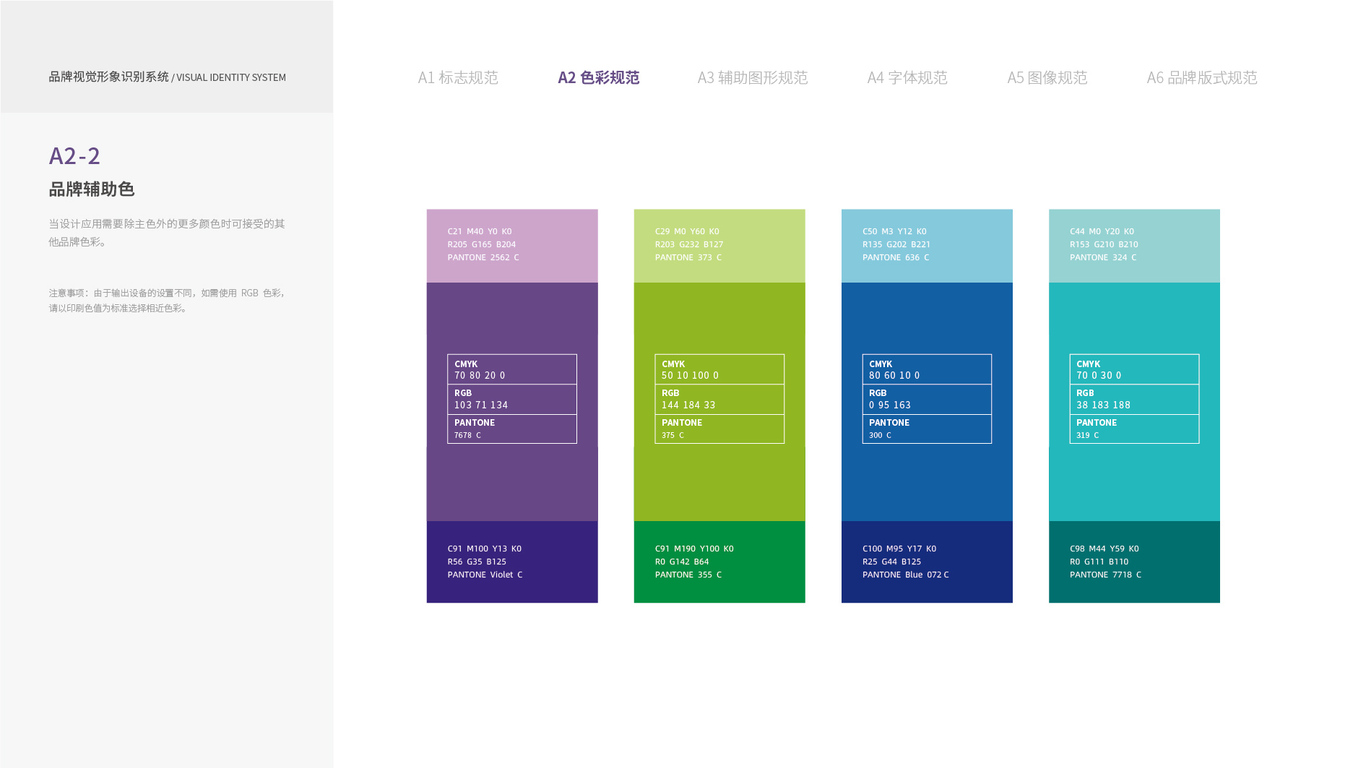Screen dimensions: 1366x768
Task: Pick the main green PANTONE 375 C swatch
Action: [719, 402]
